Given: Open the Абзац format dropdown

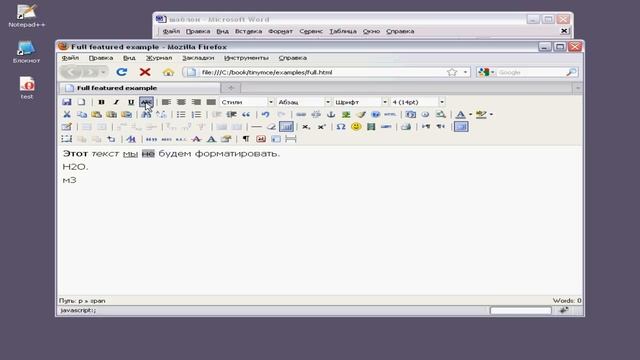Looking at the screenshot, I should (x=304, y=102).
